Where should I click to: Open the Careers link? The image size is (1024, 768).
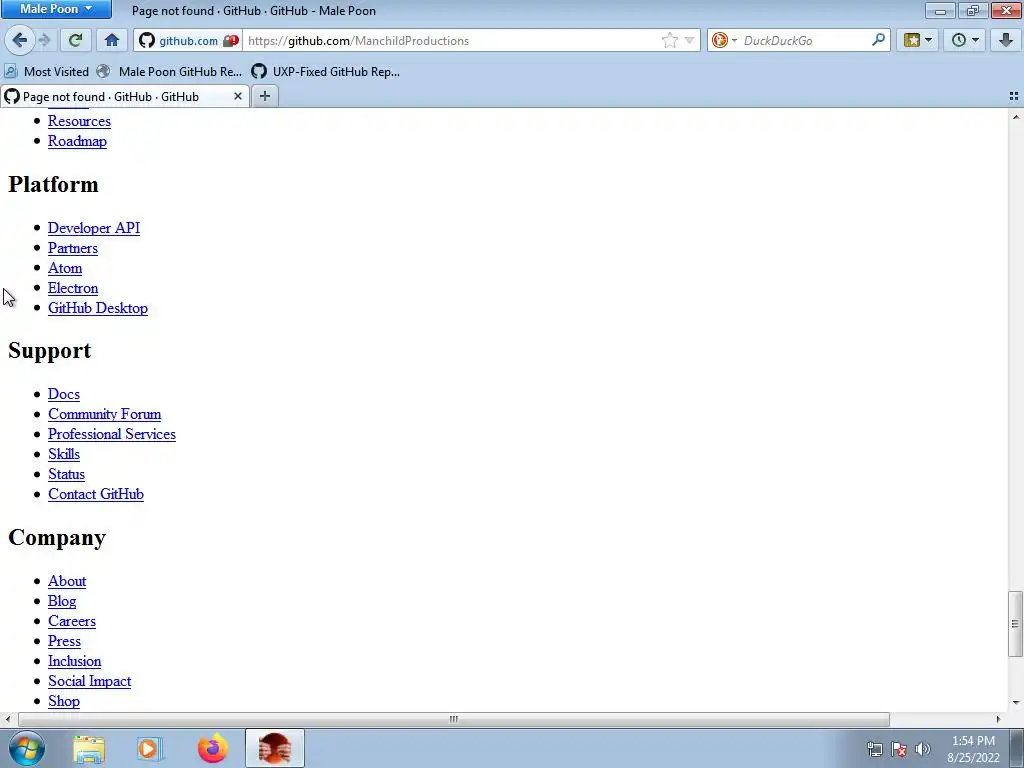(71, 621)
